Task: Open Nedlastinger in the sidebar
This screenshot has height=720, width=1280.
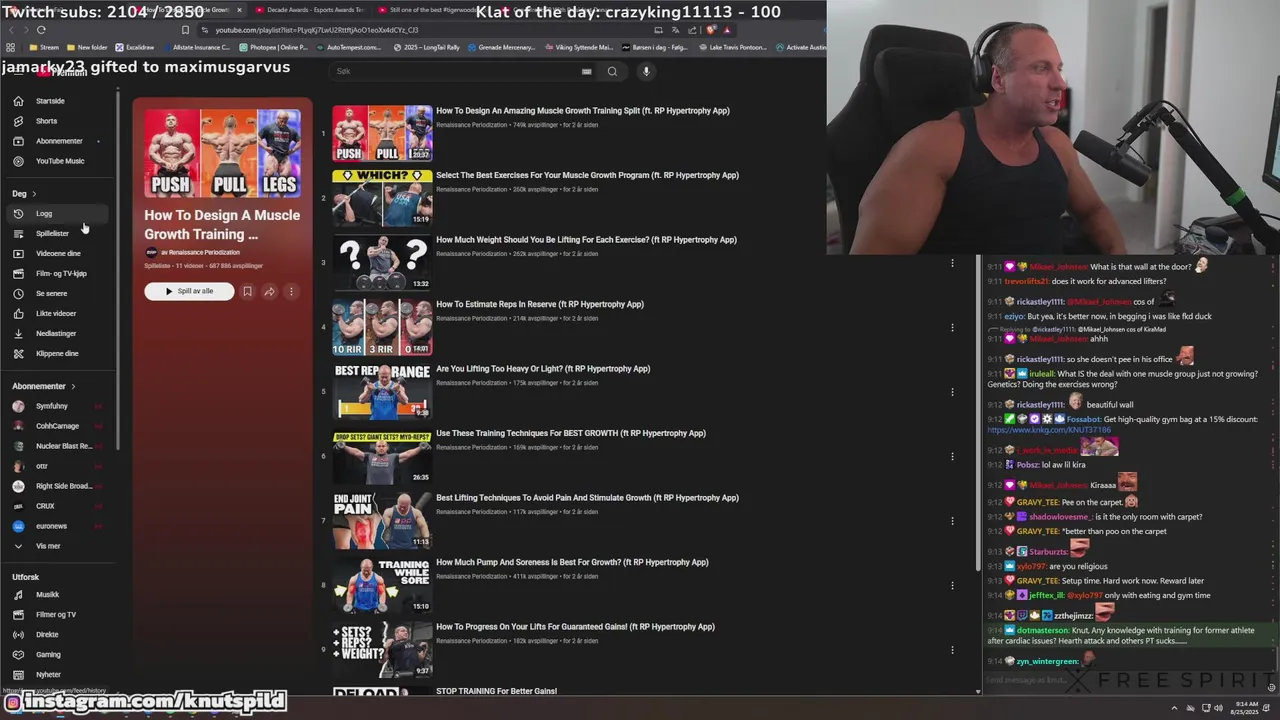Action: pos(56,333)
